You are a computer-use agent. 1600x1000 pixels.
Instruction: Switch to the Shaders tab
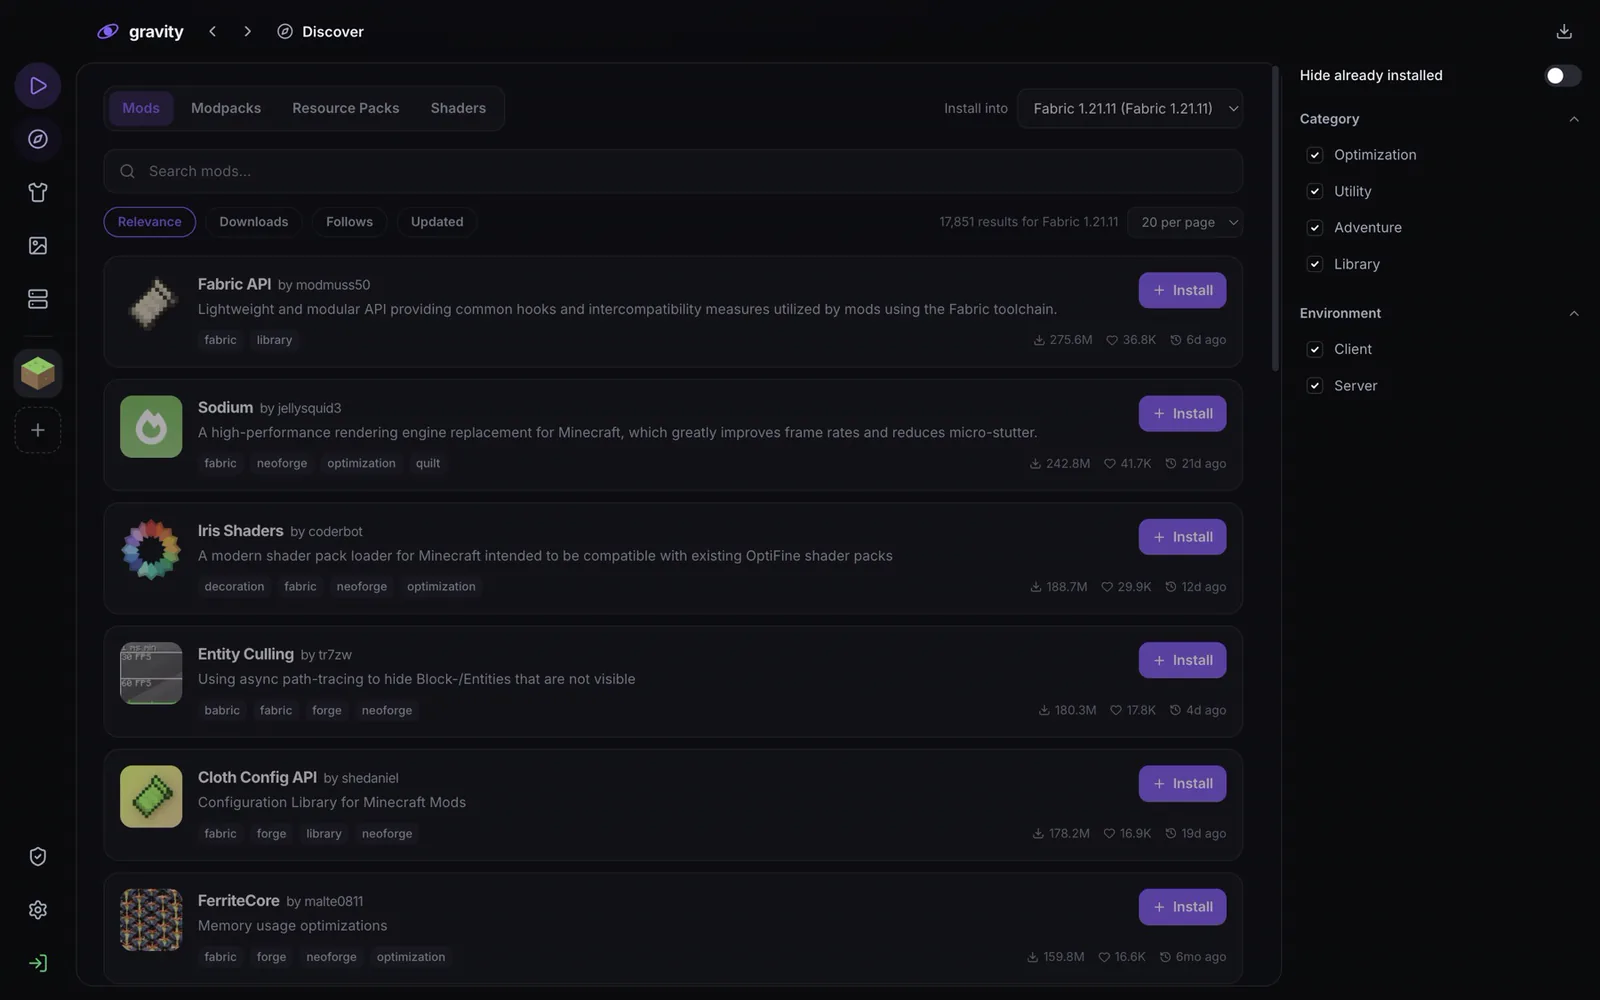coord(458,108)
